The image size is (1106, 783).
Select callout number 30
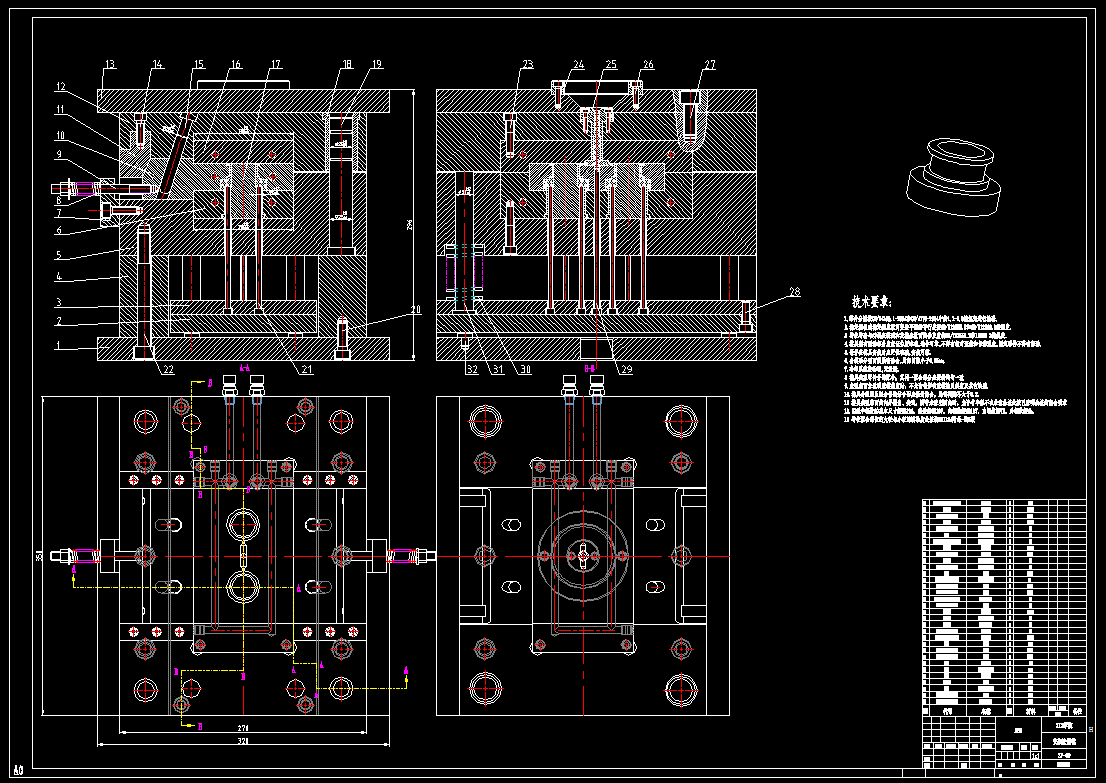(x=525, y=369)
